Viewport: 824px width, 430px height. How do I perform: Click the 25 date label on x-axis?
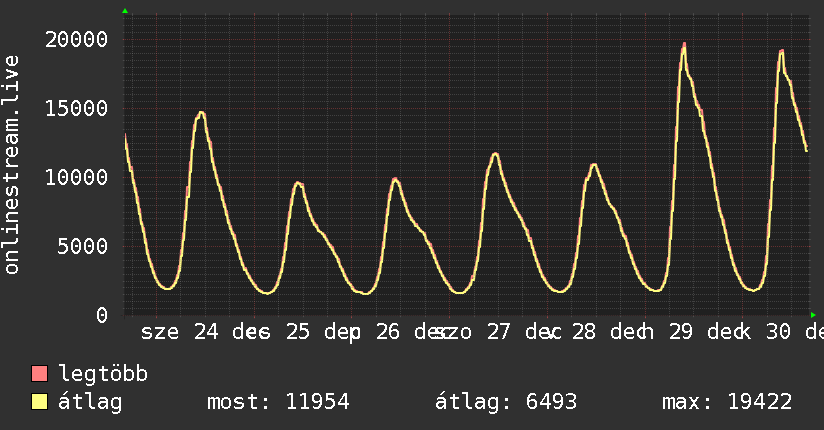(298, 332)
